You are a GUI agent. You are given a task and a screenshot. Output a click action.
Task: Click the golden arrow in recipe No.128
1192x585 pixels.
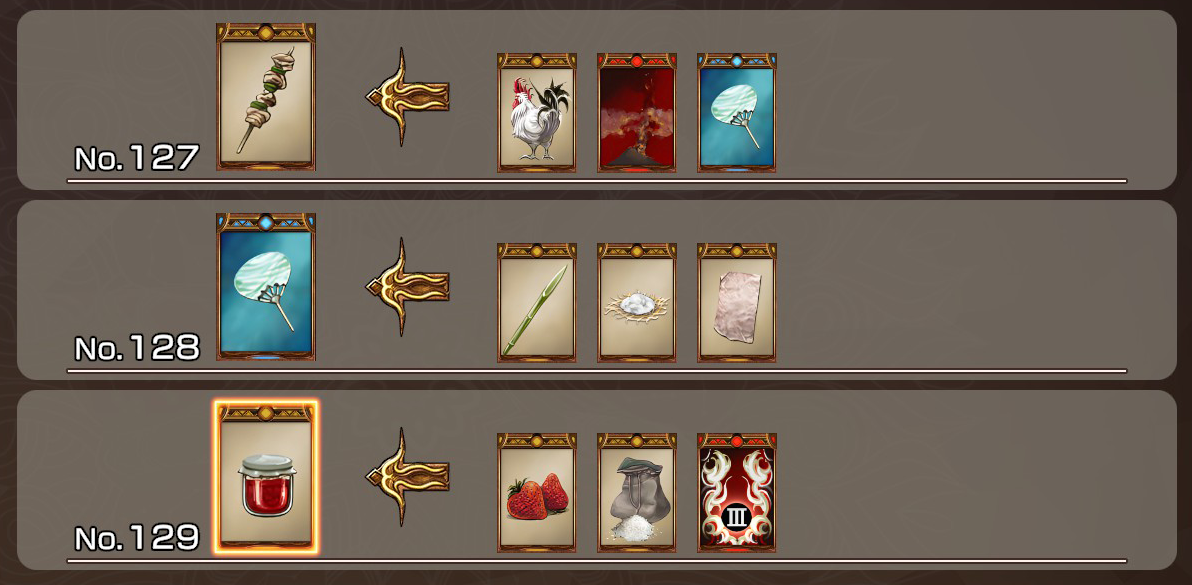[408, 286]
